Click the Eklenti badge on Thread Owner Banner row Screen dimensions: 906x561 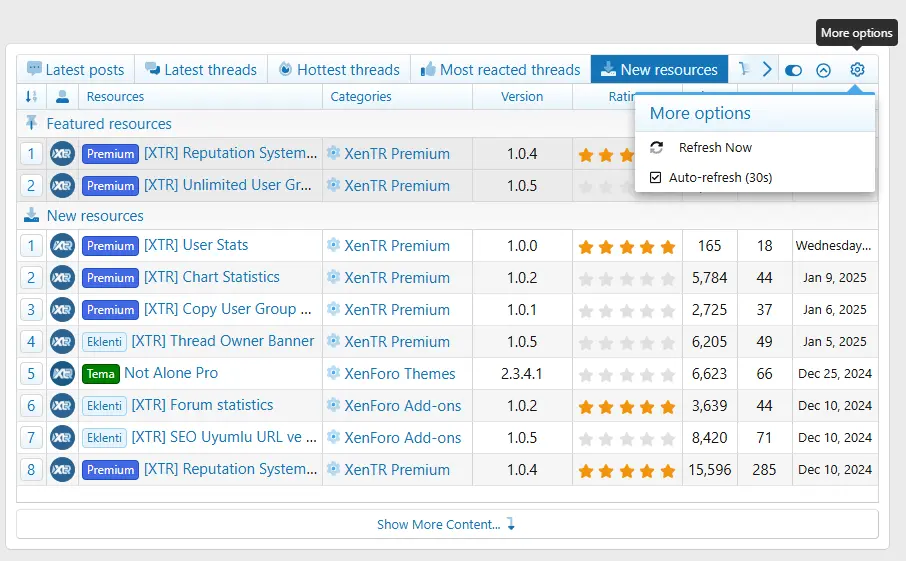[105, 342]
